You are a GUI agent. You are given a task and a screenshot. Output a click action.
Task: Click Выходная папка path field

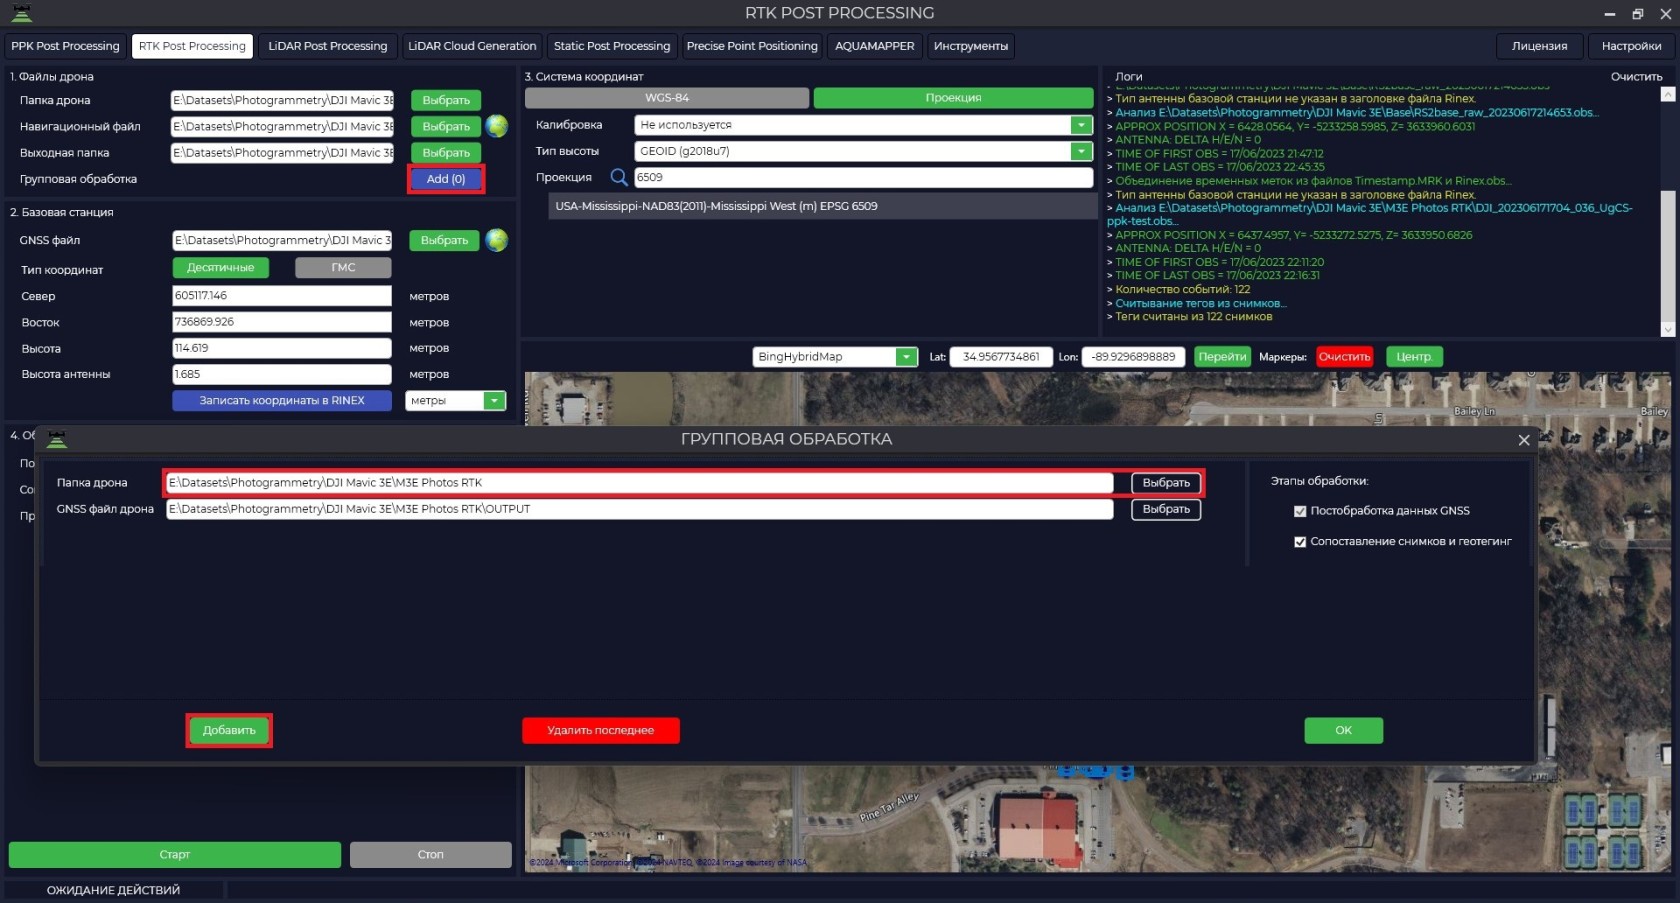[282, 152]
